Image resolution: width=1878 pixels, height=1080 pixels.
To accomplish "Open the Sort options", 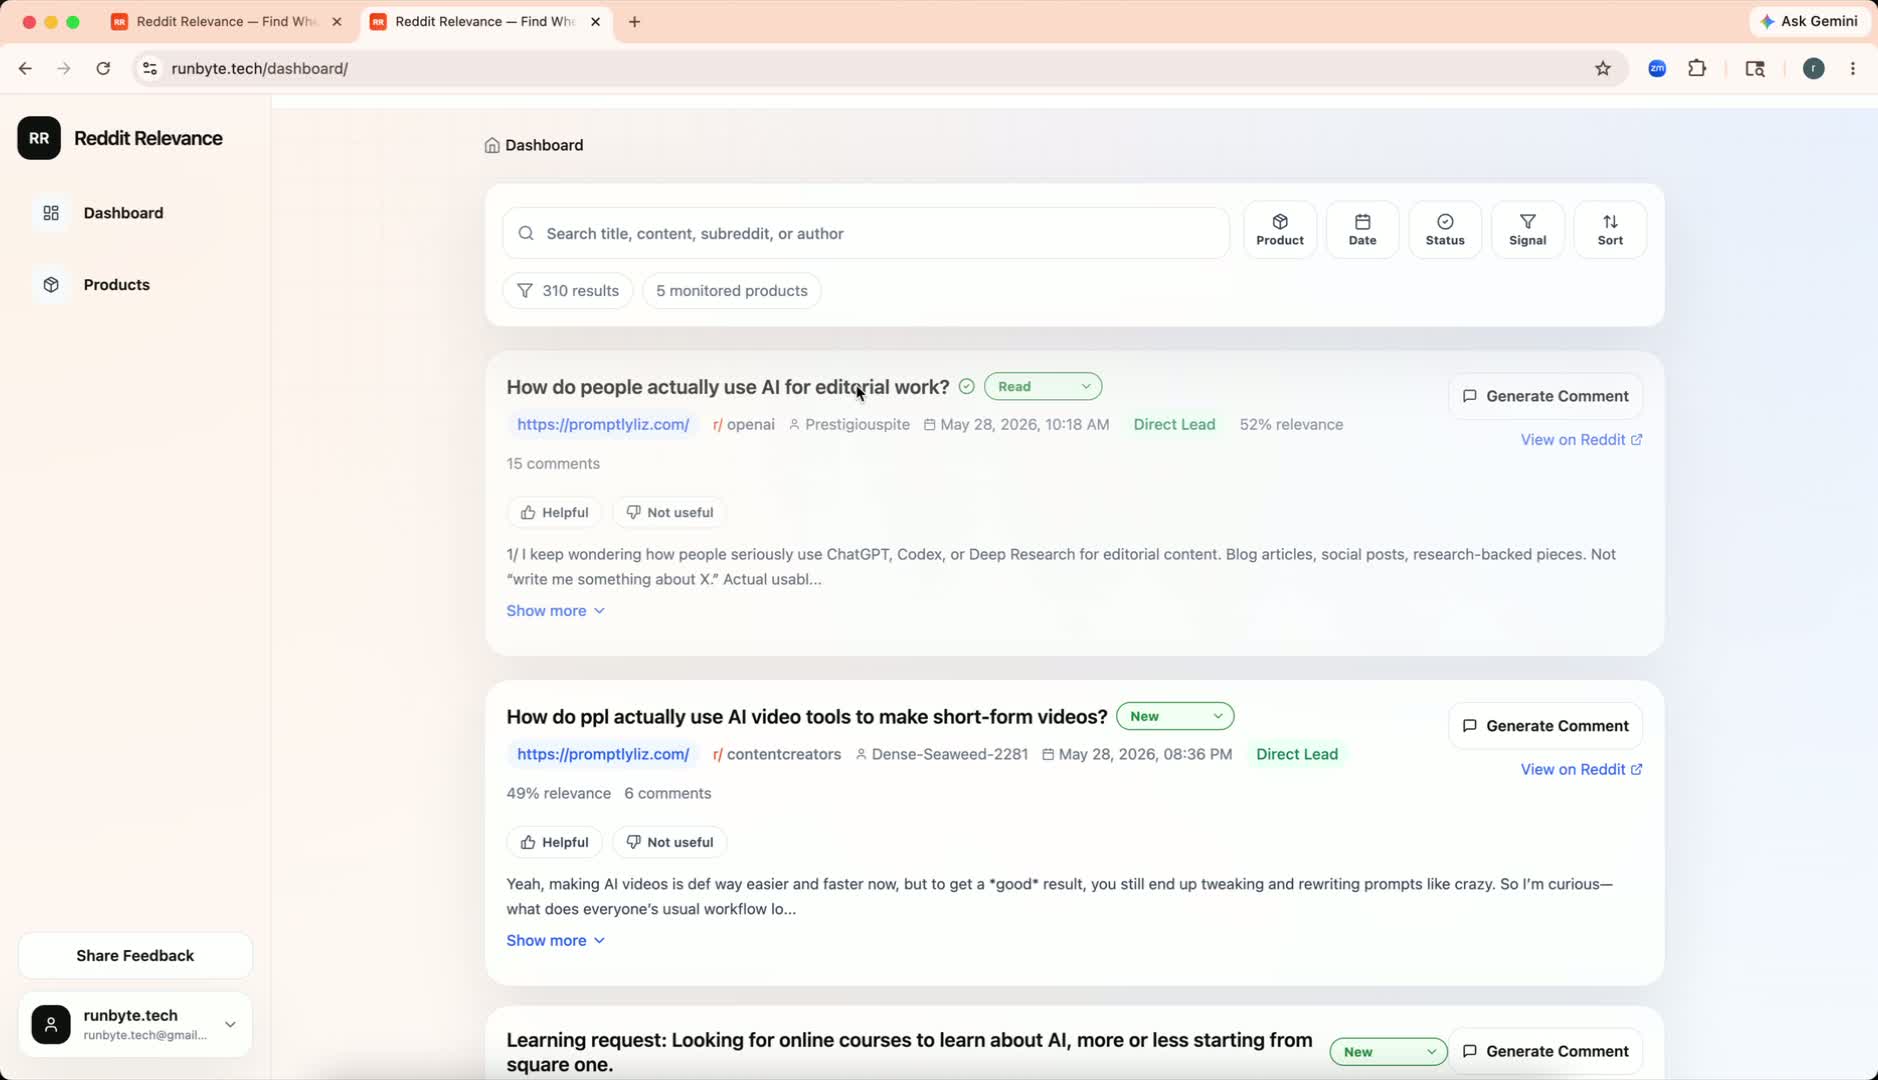I will 1609,230.
